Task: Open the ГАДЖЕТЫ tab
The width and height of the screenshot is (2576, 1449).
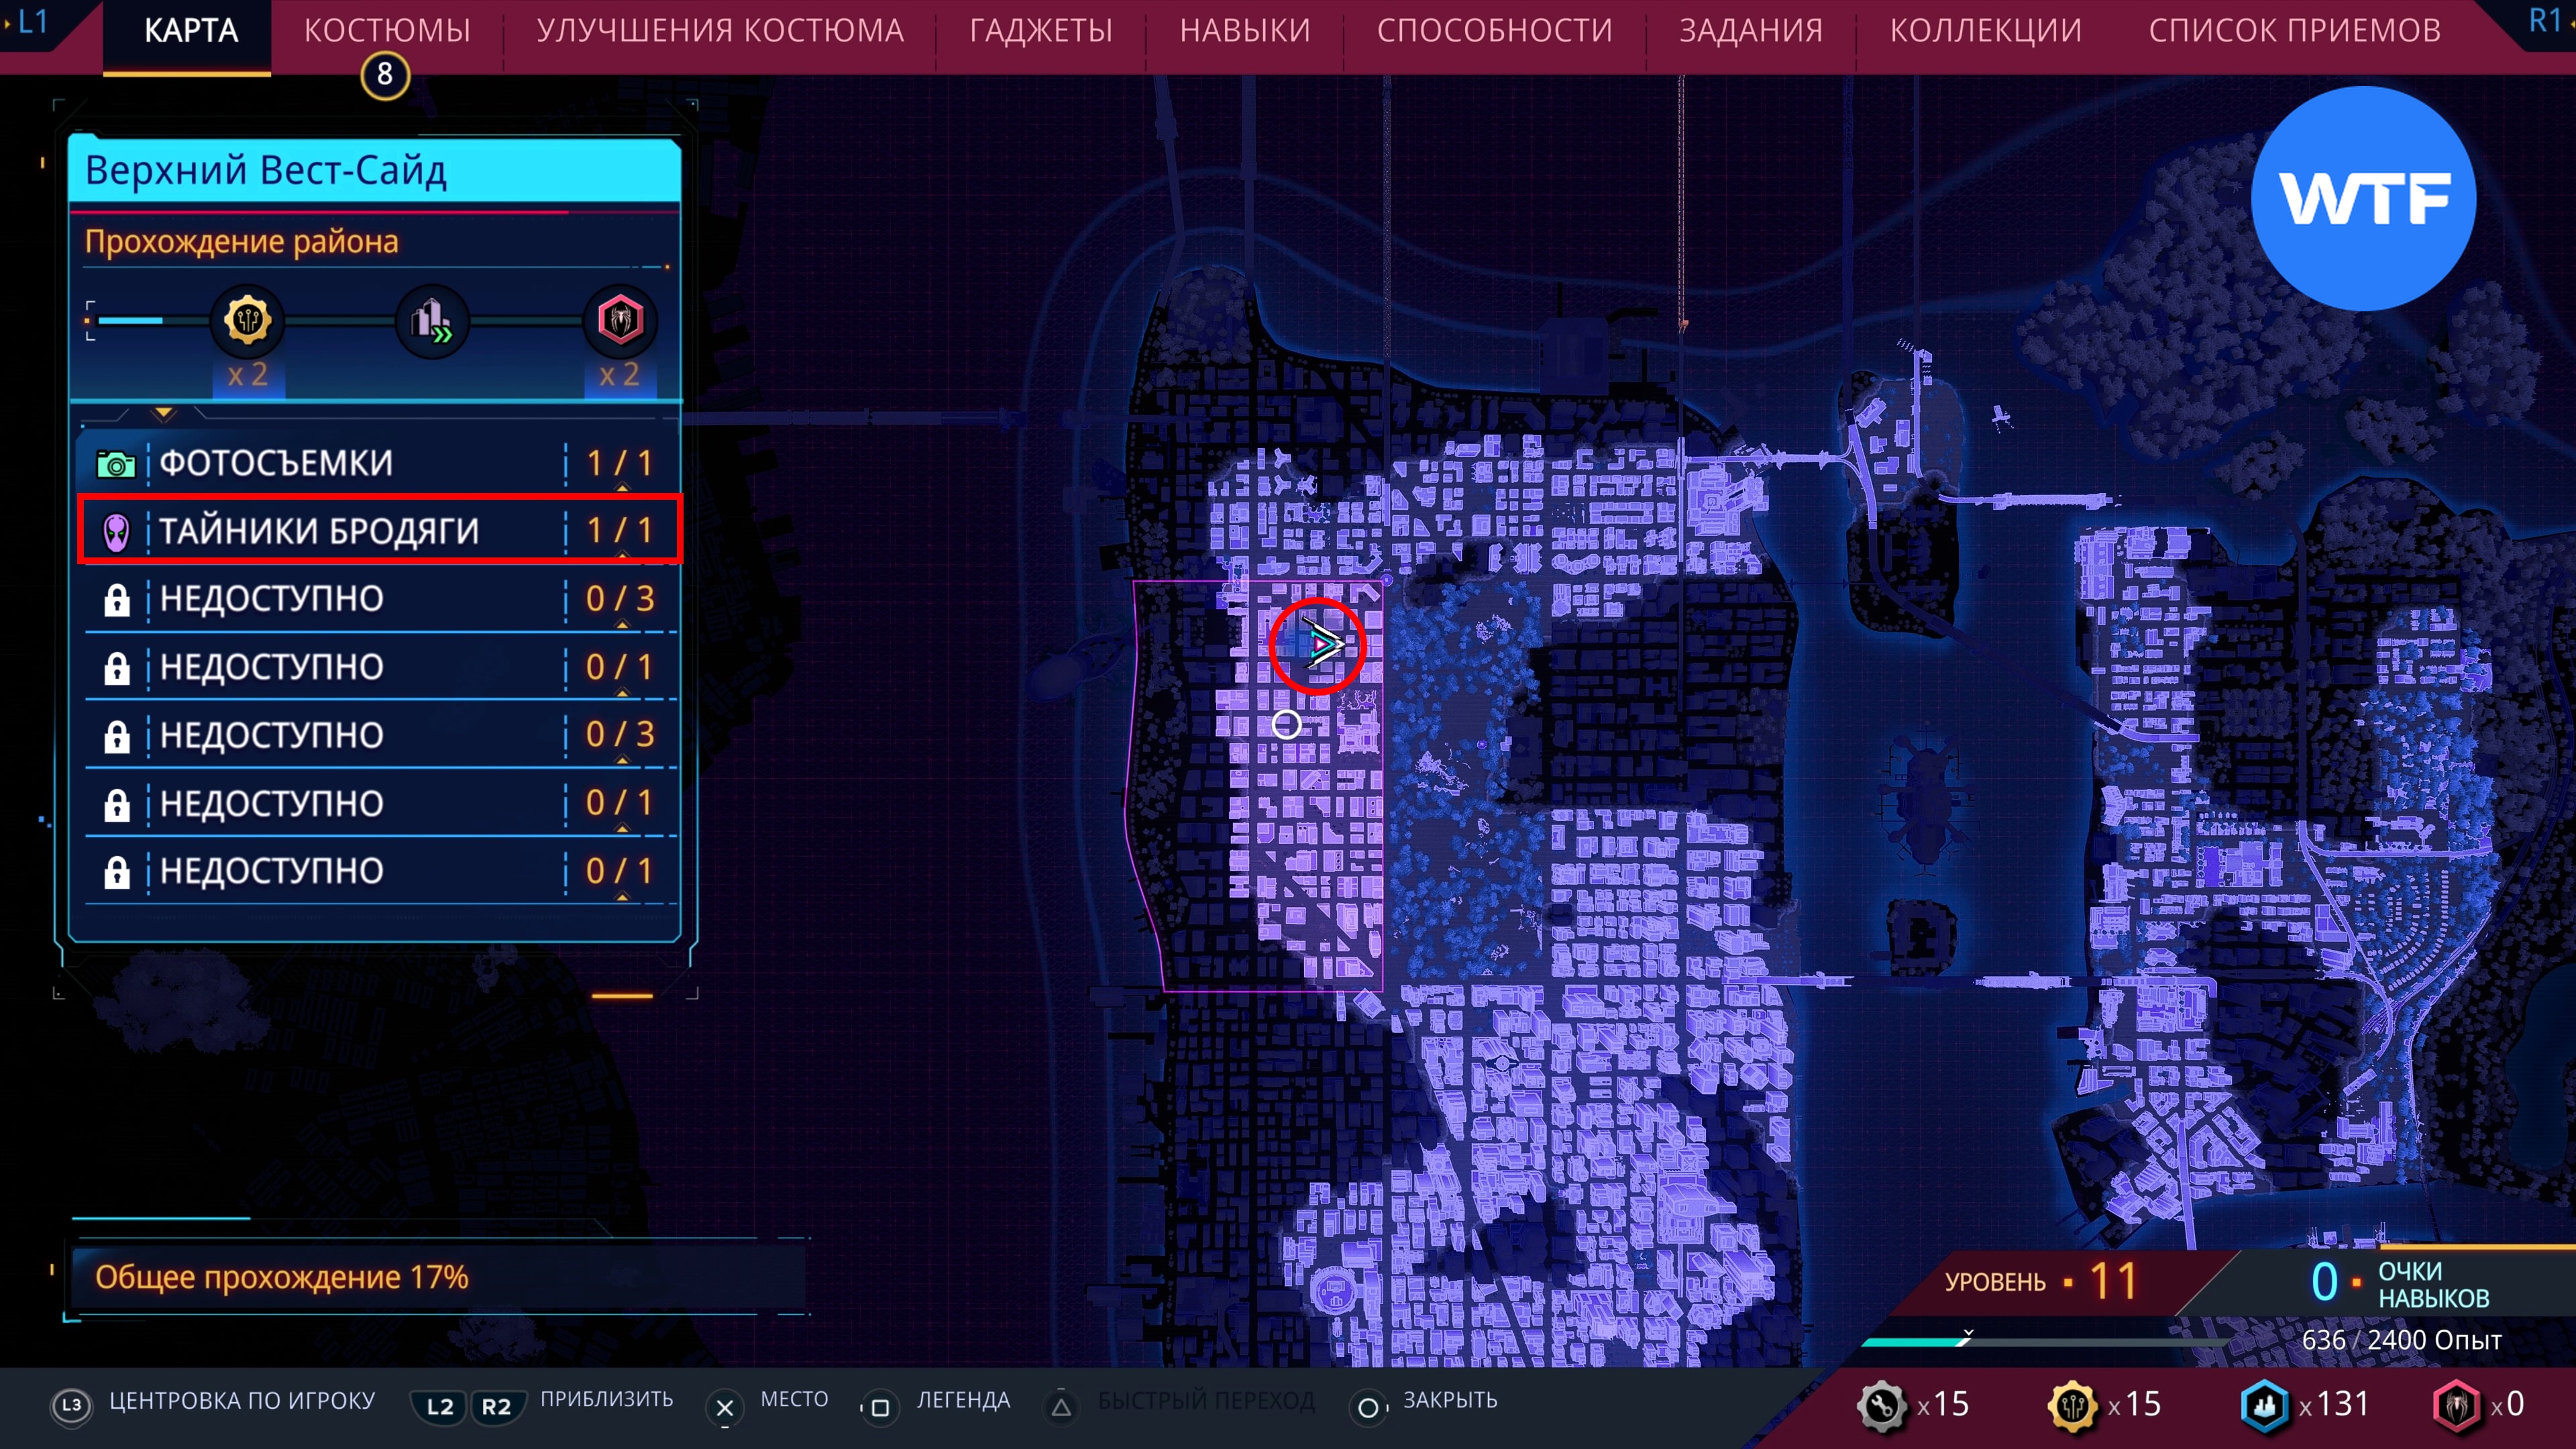Action: point(1040,31)
